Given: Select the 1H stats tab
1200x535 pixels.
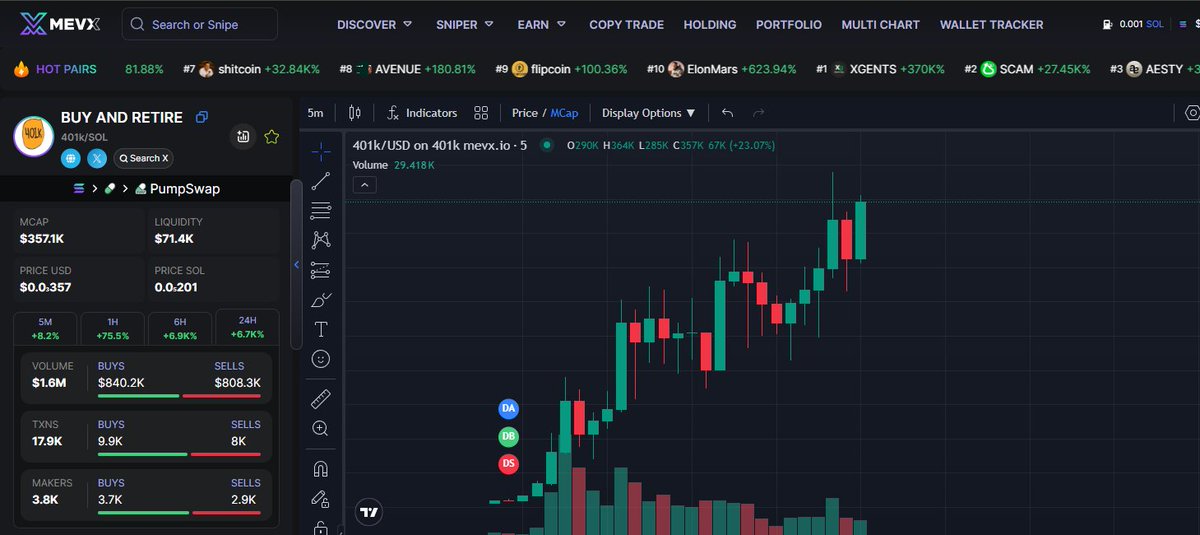Looking at the screenshot, I should pos(112,328).
